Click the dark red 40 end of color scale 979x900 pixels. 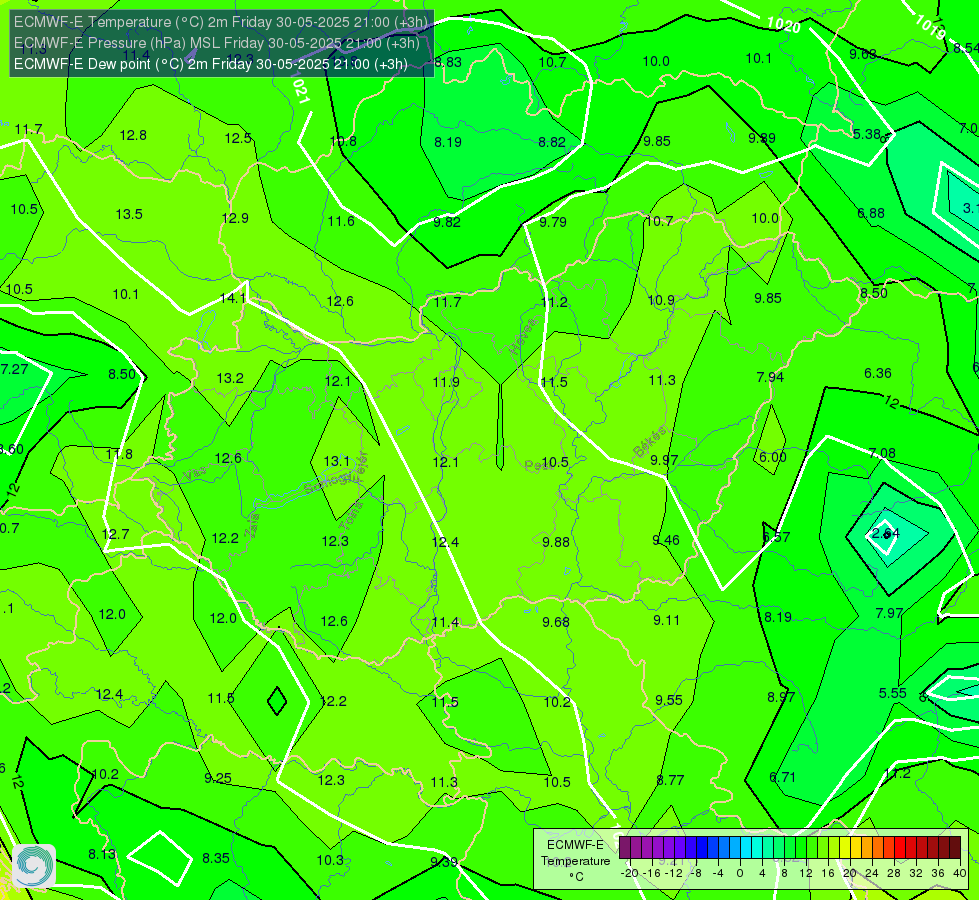(955, 848)
